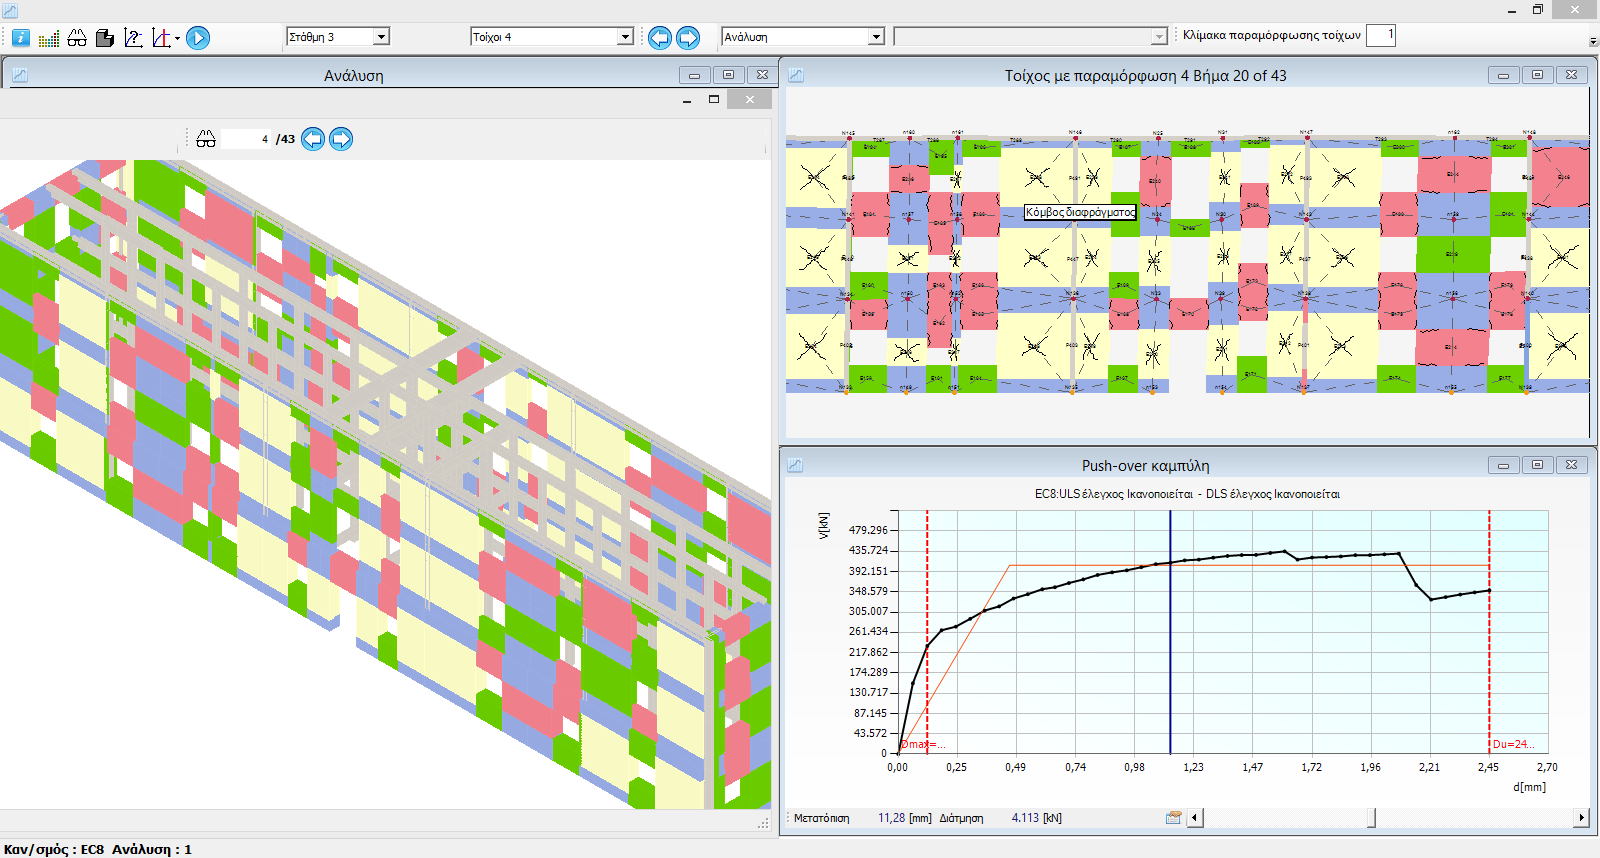This screenshot has height=858, width=1600.
Task: Click the clipboard copy icon below push-over chart
Action: tap(1174, 818)
